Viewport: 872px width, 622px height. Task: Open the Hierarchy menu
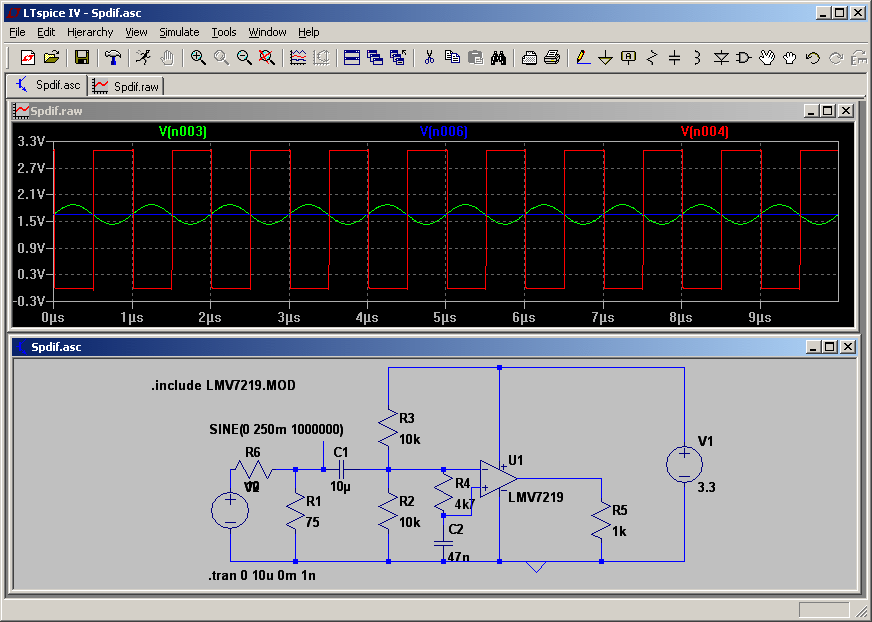coord(90,32)
